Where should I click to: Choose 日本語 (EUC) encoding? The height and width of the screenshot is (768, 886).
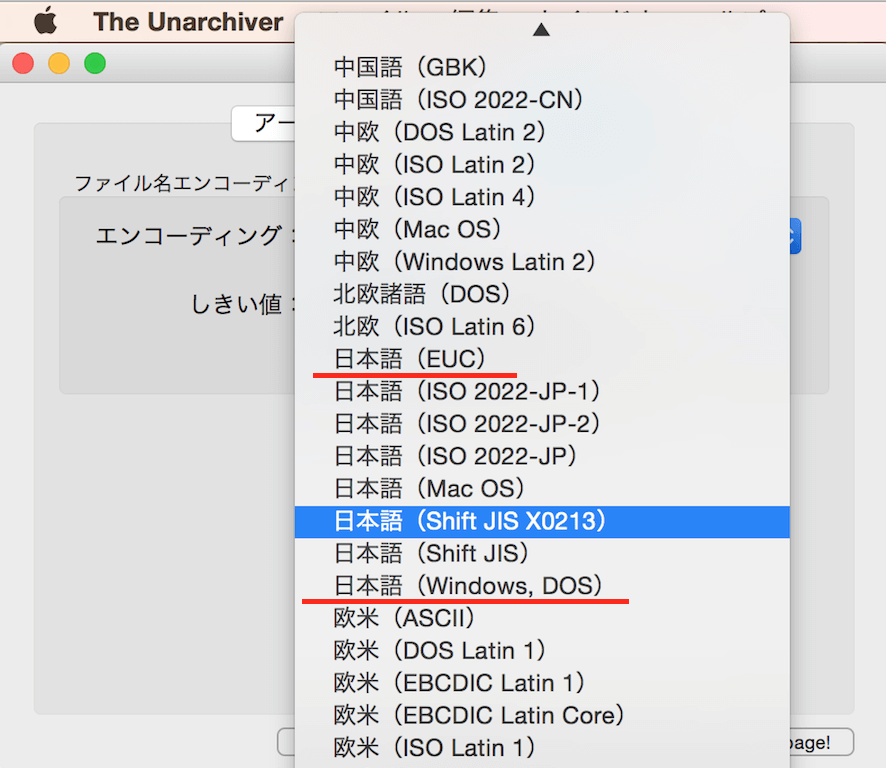pos(542,359)
